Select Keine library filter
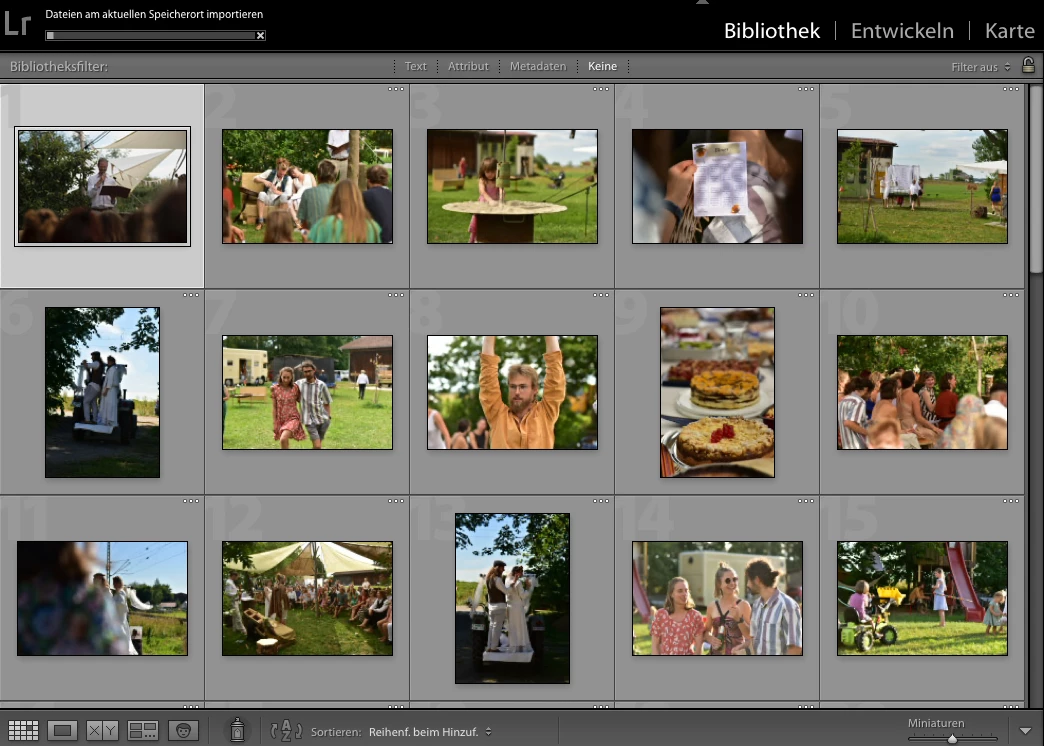 pos(603,66)
